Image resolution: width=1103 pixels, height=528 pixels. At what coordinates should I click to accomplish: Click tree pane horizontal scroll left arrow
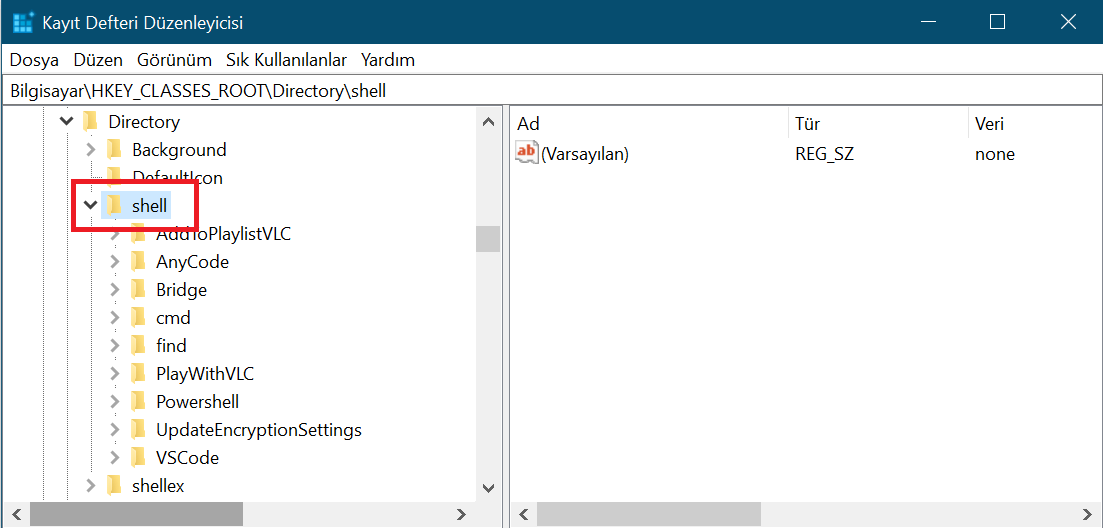tap(16, 513)
